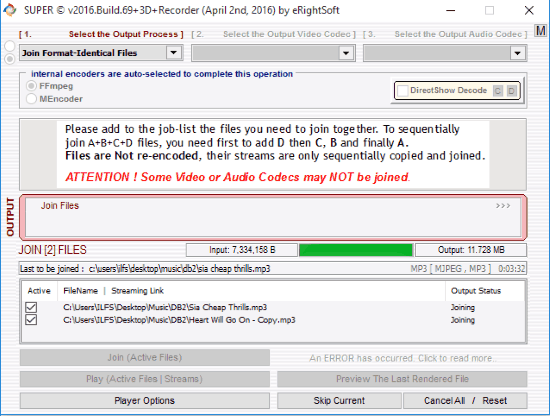The width and height of the screenshot is (550, 416).
Task: Enable the DirectShow Decode checkbox
Action: point(402,90)
